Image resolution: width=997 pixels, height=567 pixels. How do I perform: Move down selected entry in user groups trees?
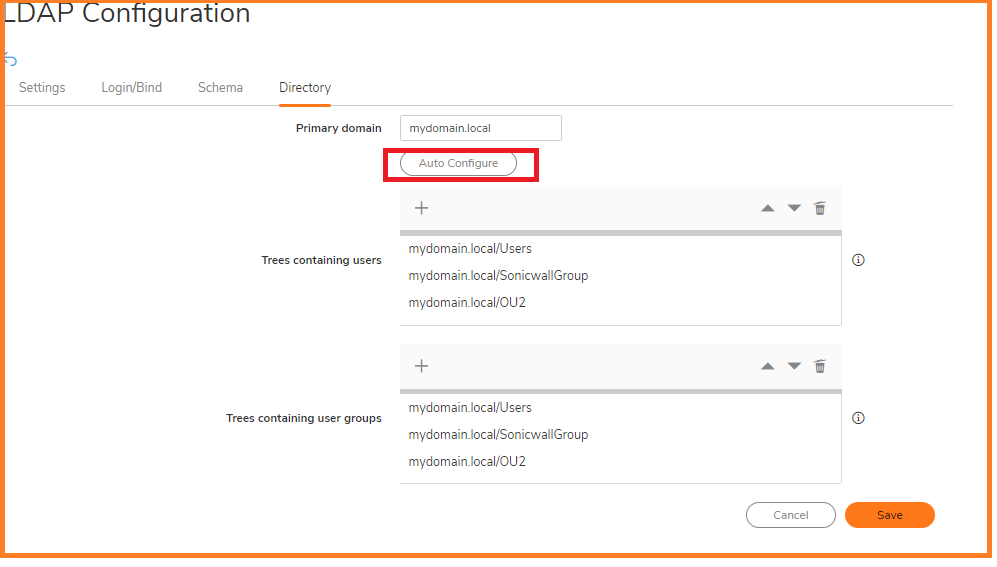(x=794, y=366)
